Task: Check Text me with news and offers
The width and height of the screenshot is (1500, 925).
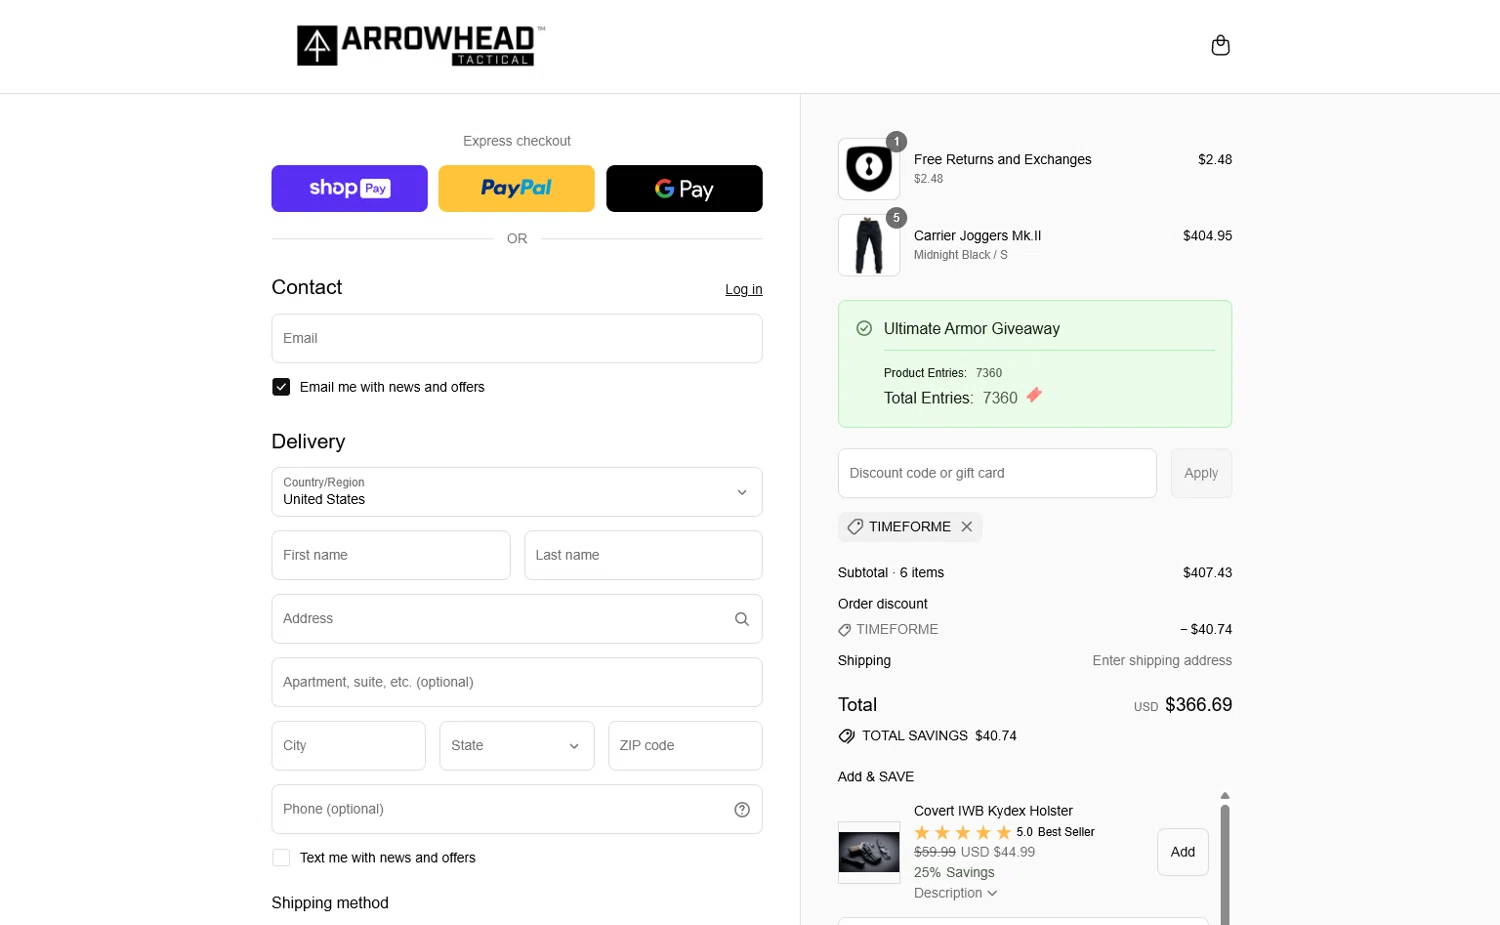Action: click(281, 858)
